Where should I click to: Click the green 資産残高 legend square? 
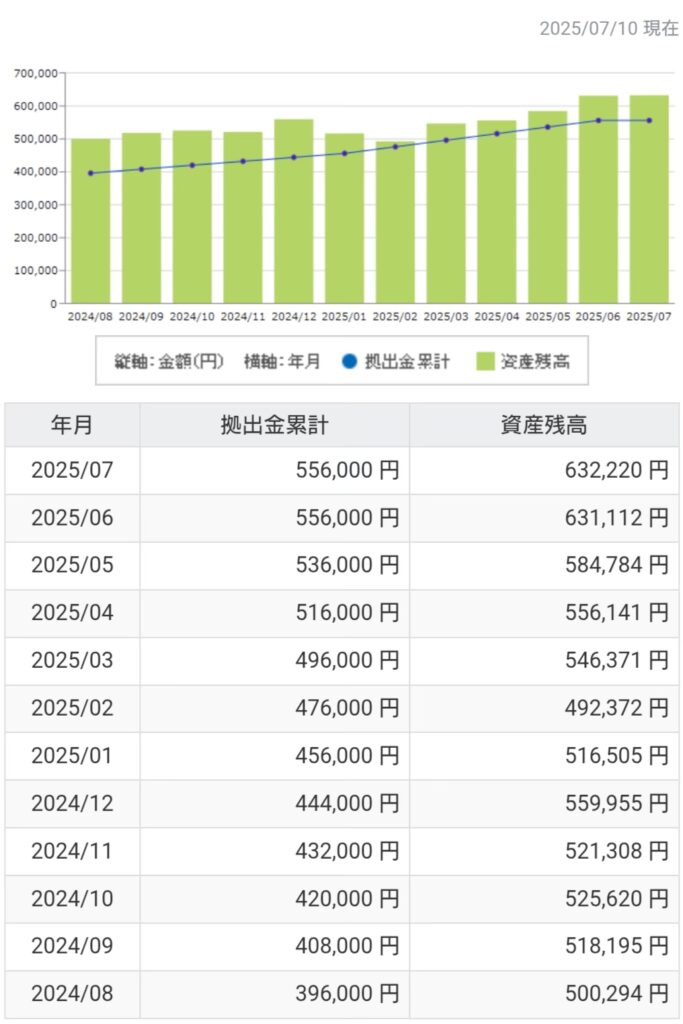point(485,361)
